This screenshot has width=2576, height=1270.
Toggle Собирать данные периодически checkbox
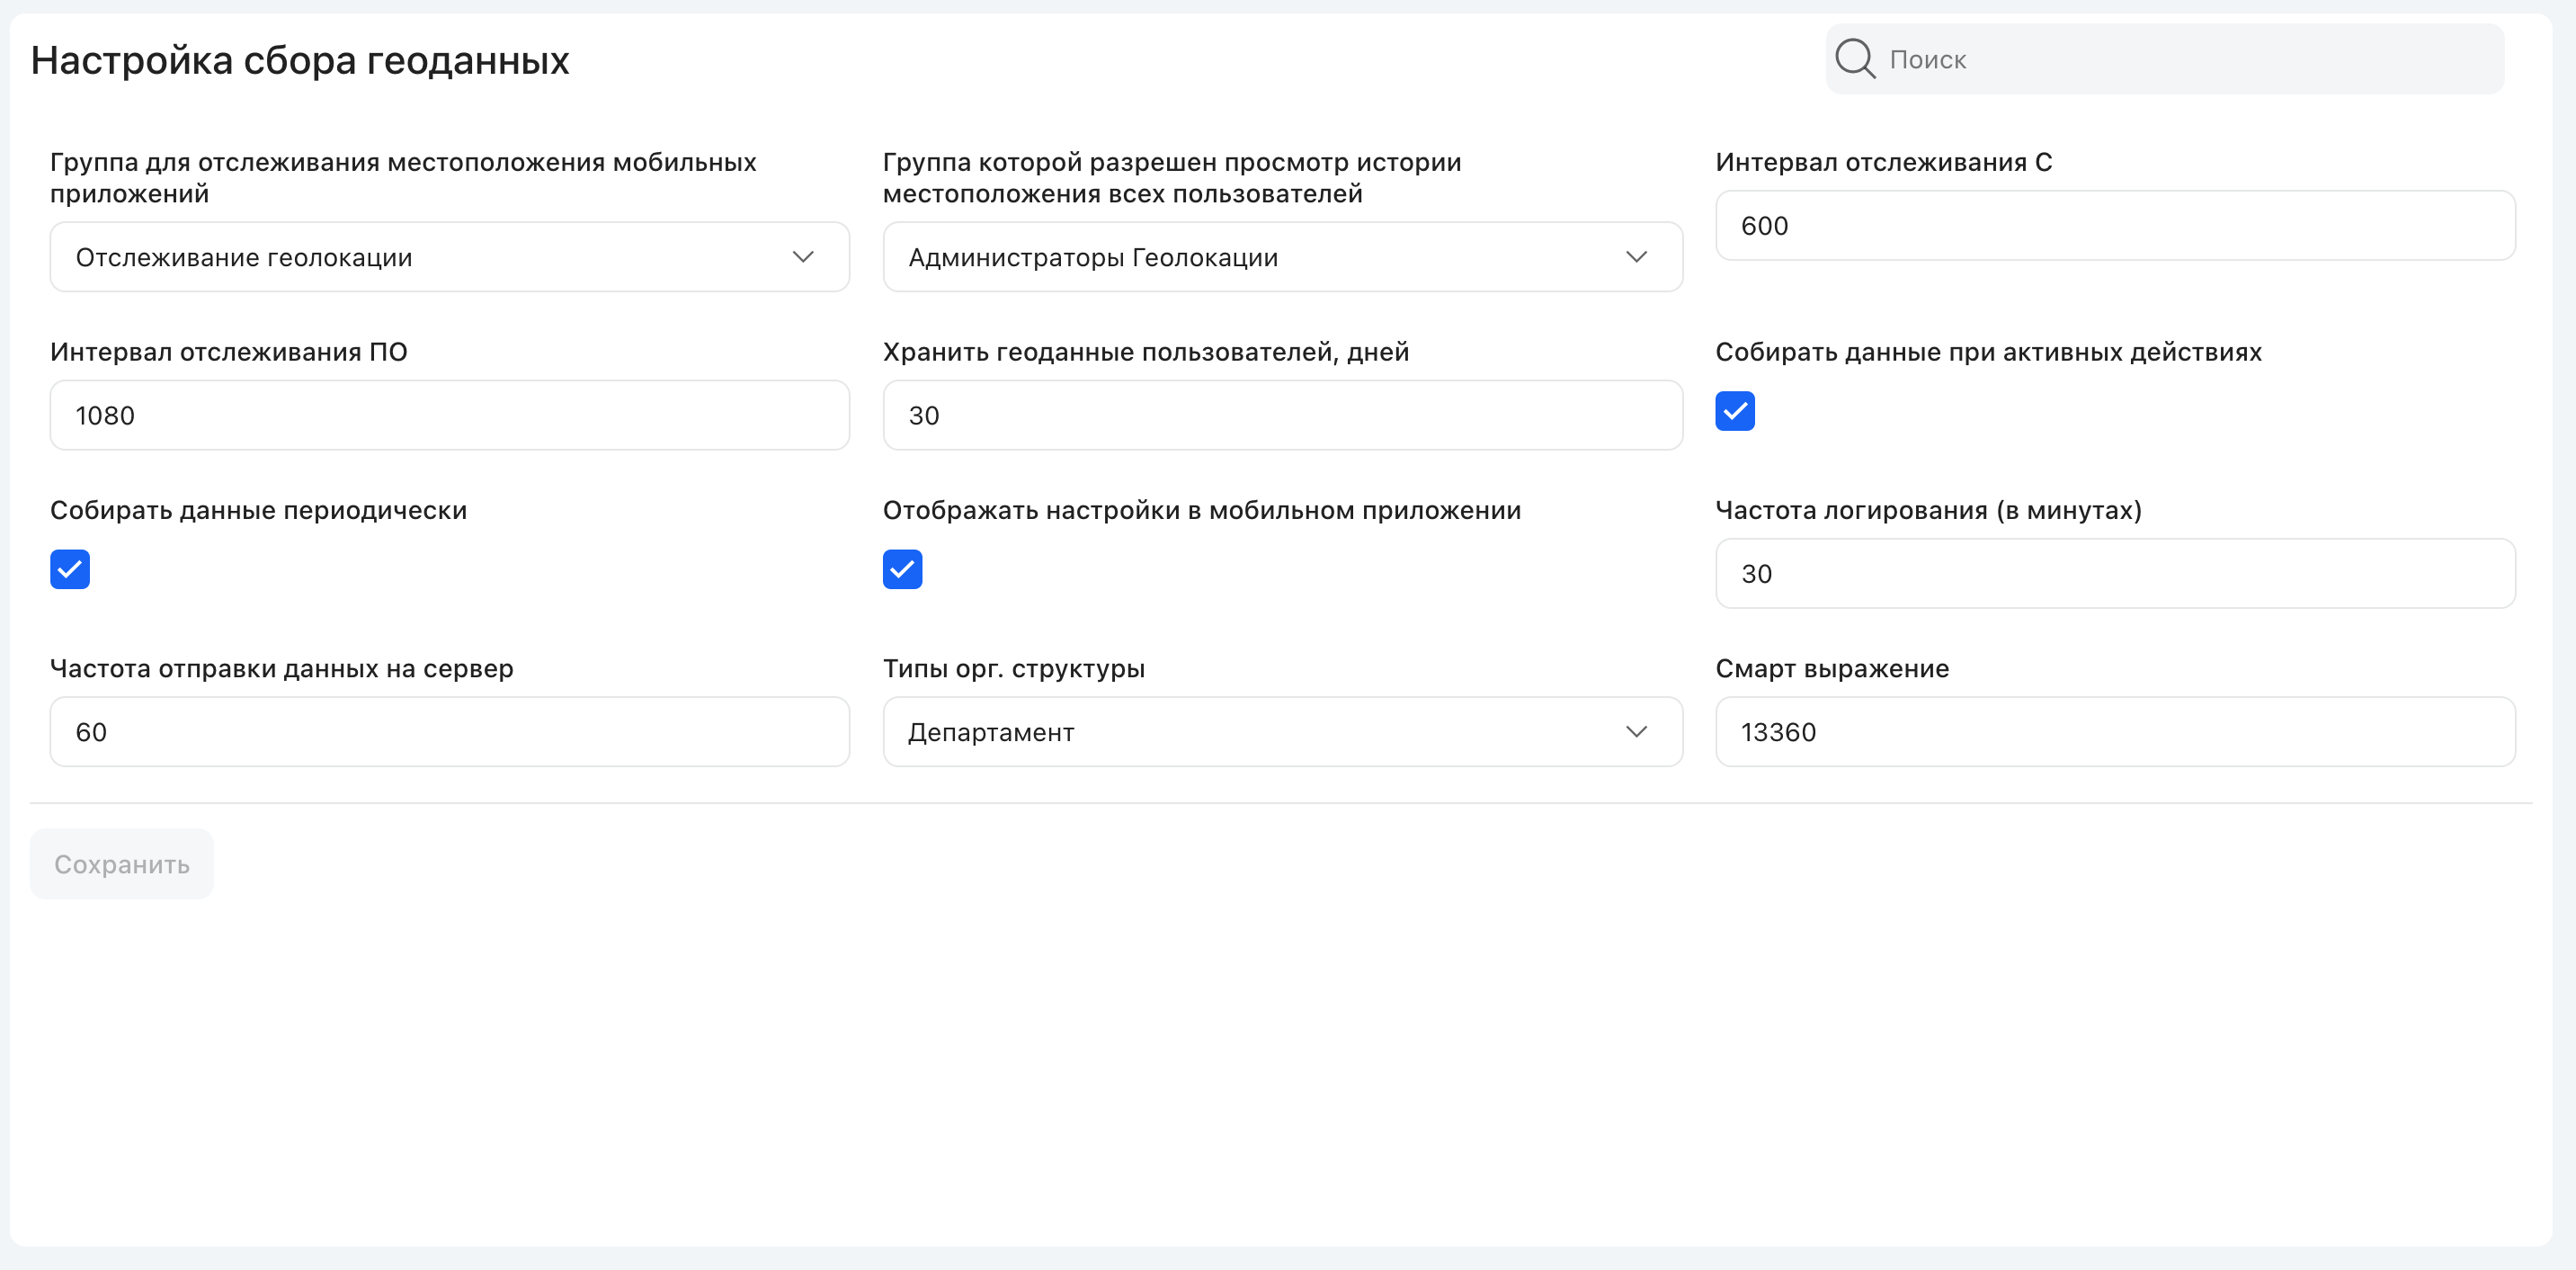click(x=70, y=569)
